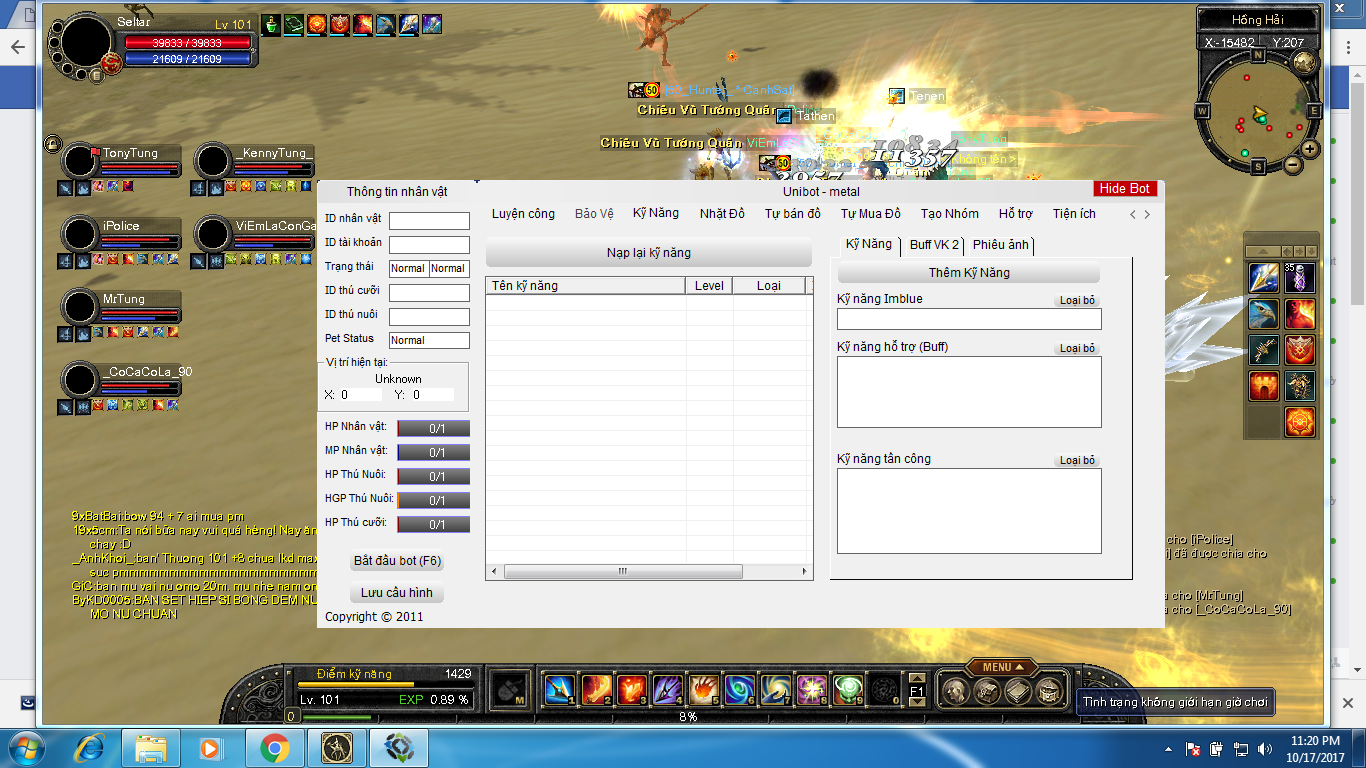Image resolution: width=1366 pixels, height=768 pixels.
Task: Click the red shield emblem side quickbar icon
Action: [x=1300, y=350]
